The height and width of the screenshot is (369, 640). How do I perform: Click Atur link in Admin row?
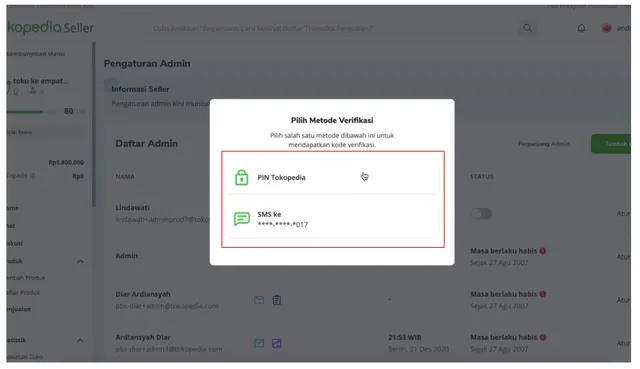pyautogui.click(x=624, y=257)
